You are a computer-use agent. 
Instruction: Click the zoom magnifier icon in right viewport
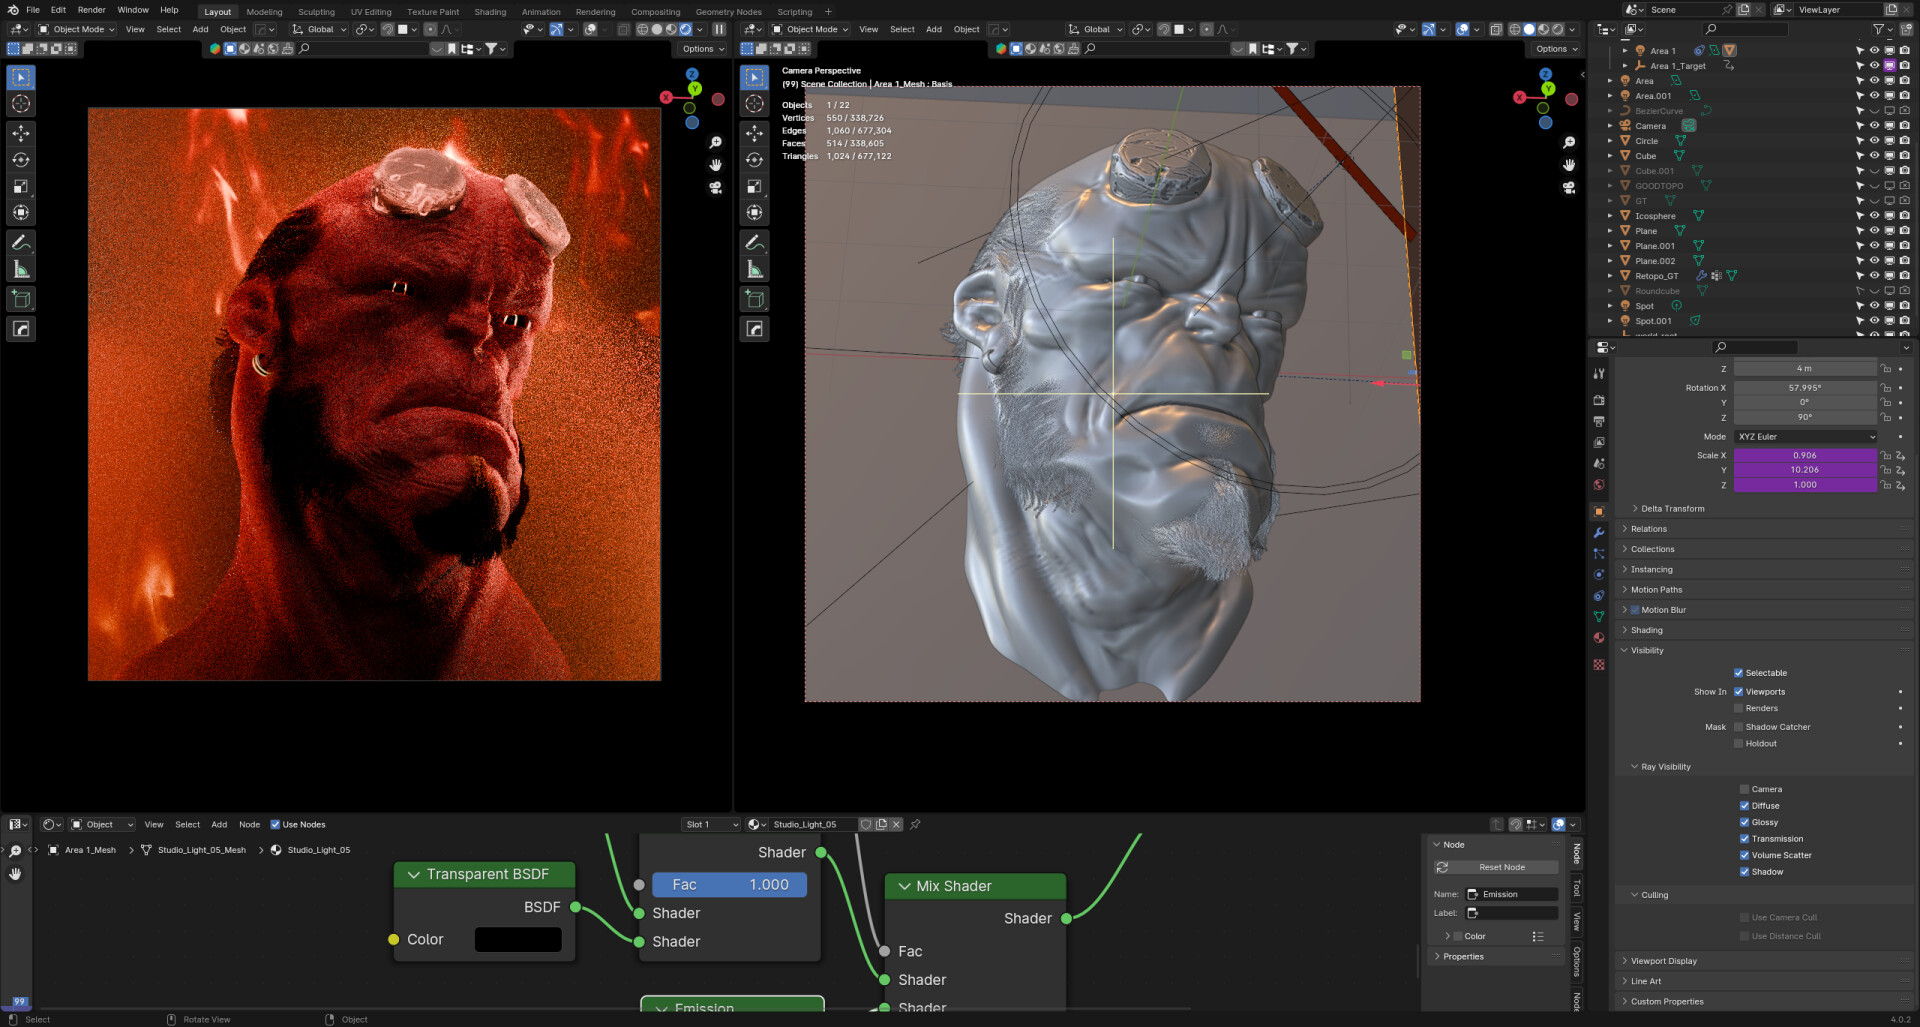pyautogui.click(x=1569, y=143)
